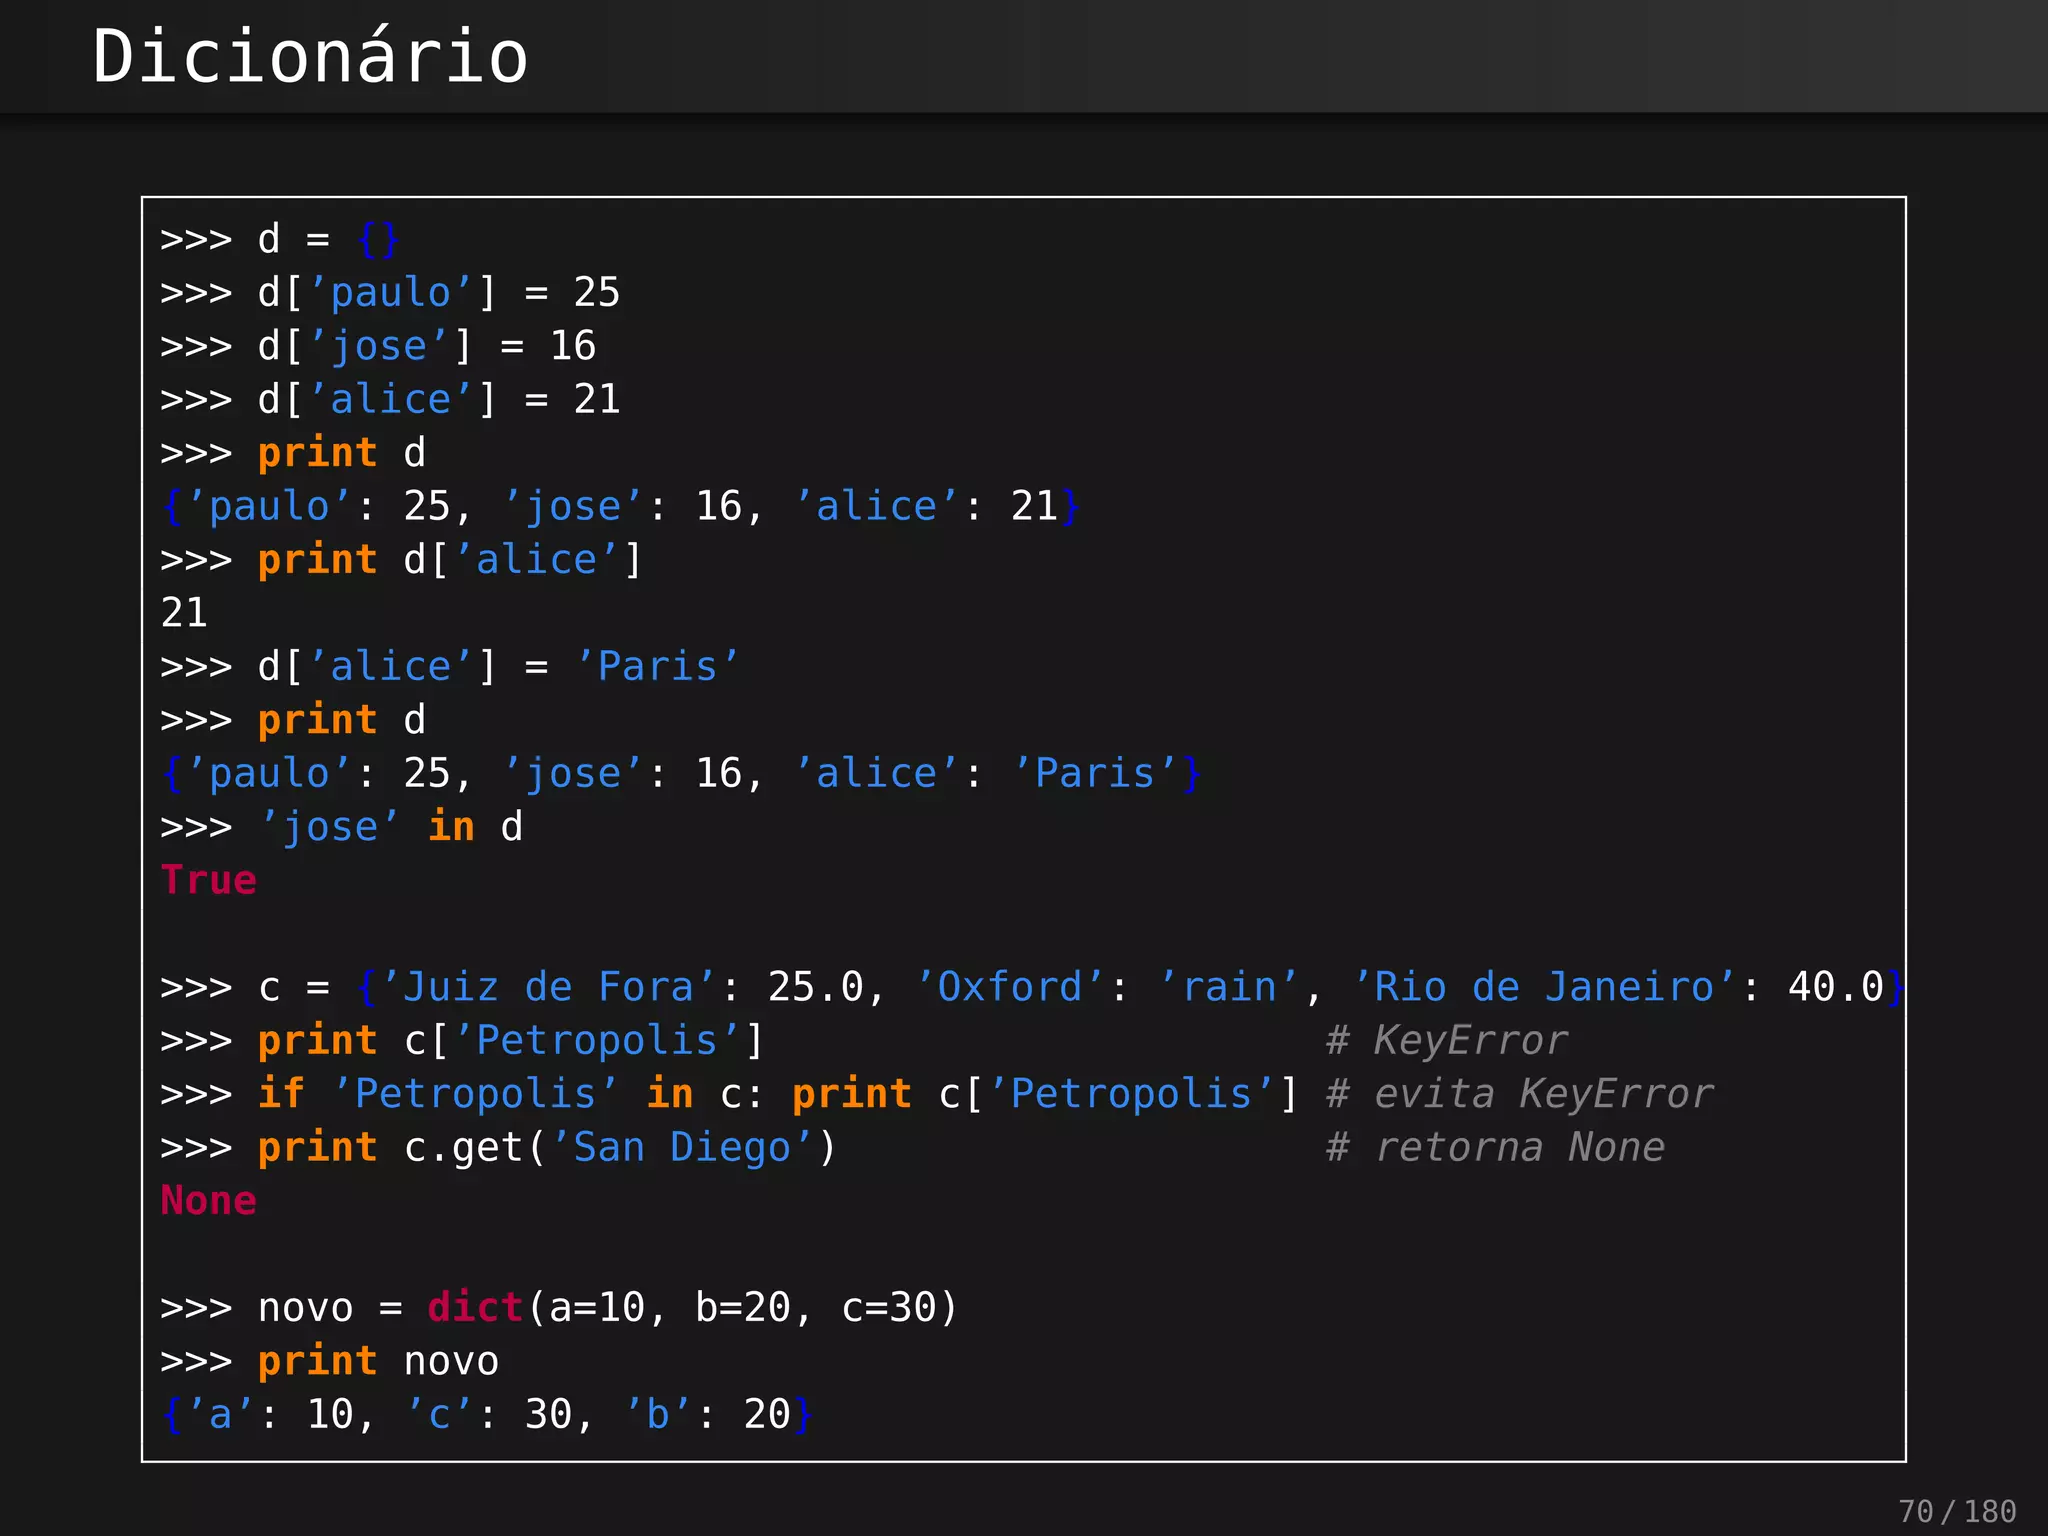The height and width of the screenshot is (1536, 2048).
Task: Click the 'dict' keyword in novo assignment
Action: [475, 1308]
